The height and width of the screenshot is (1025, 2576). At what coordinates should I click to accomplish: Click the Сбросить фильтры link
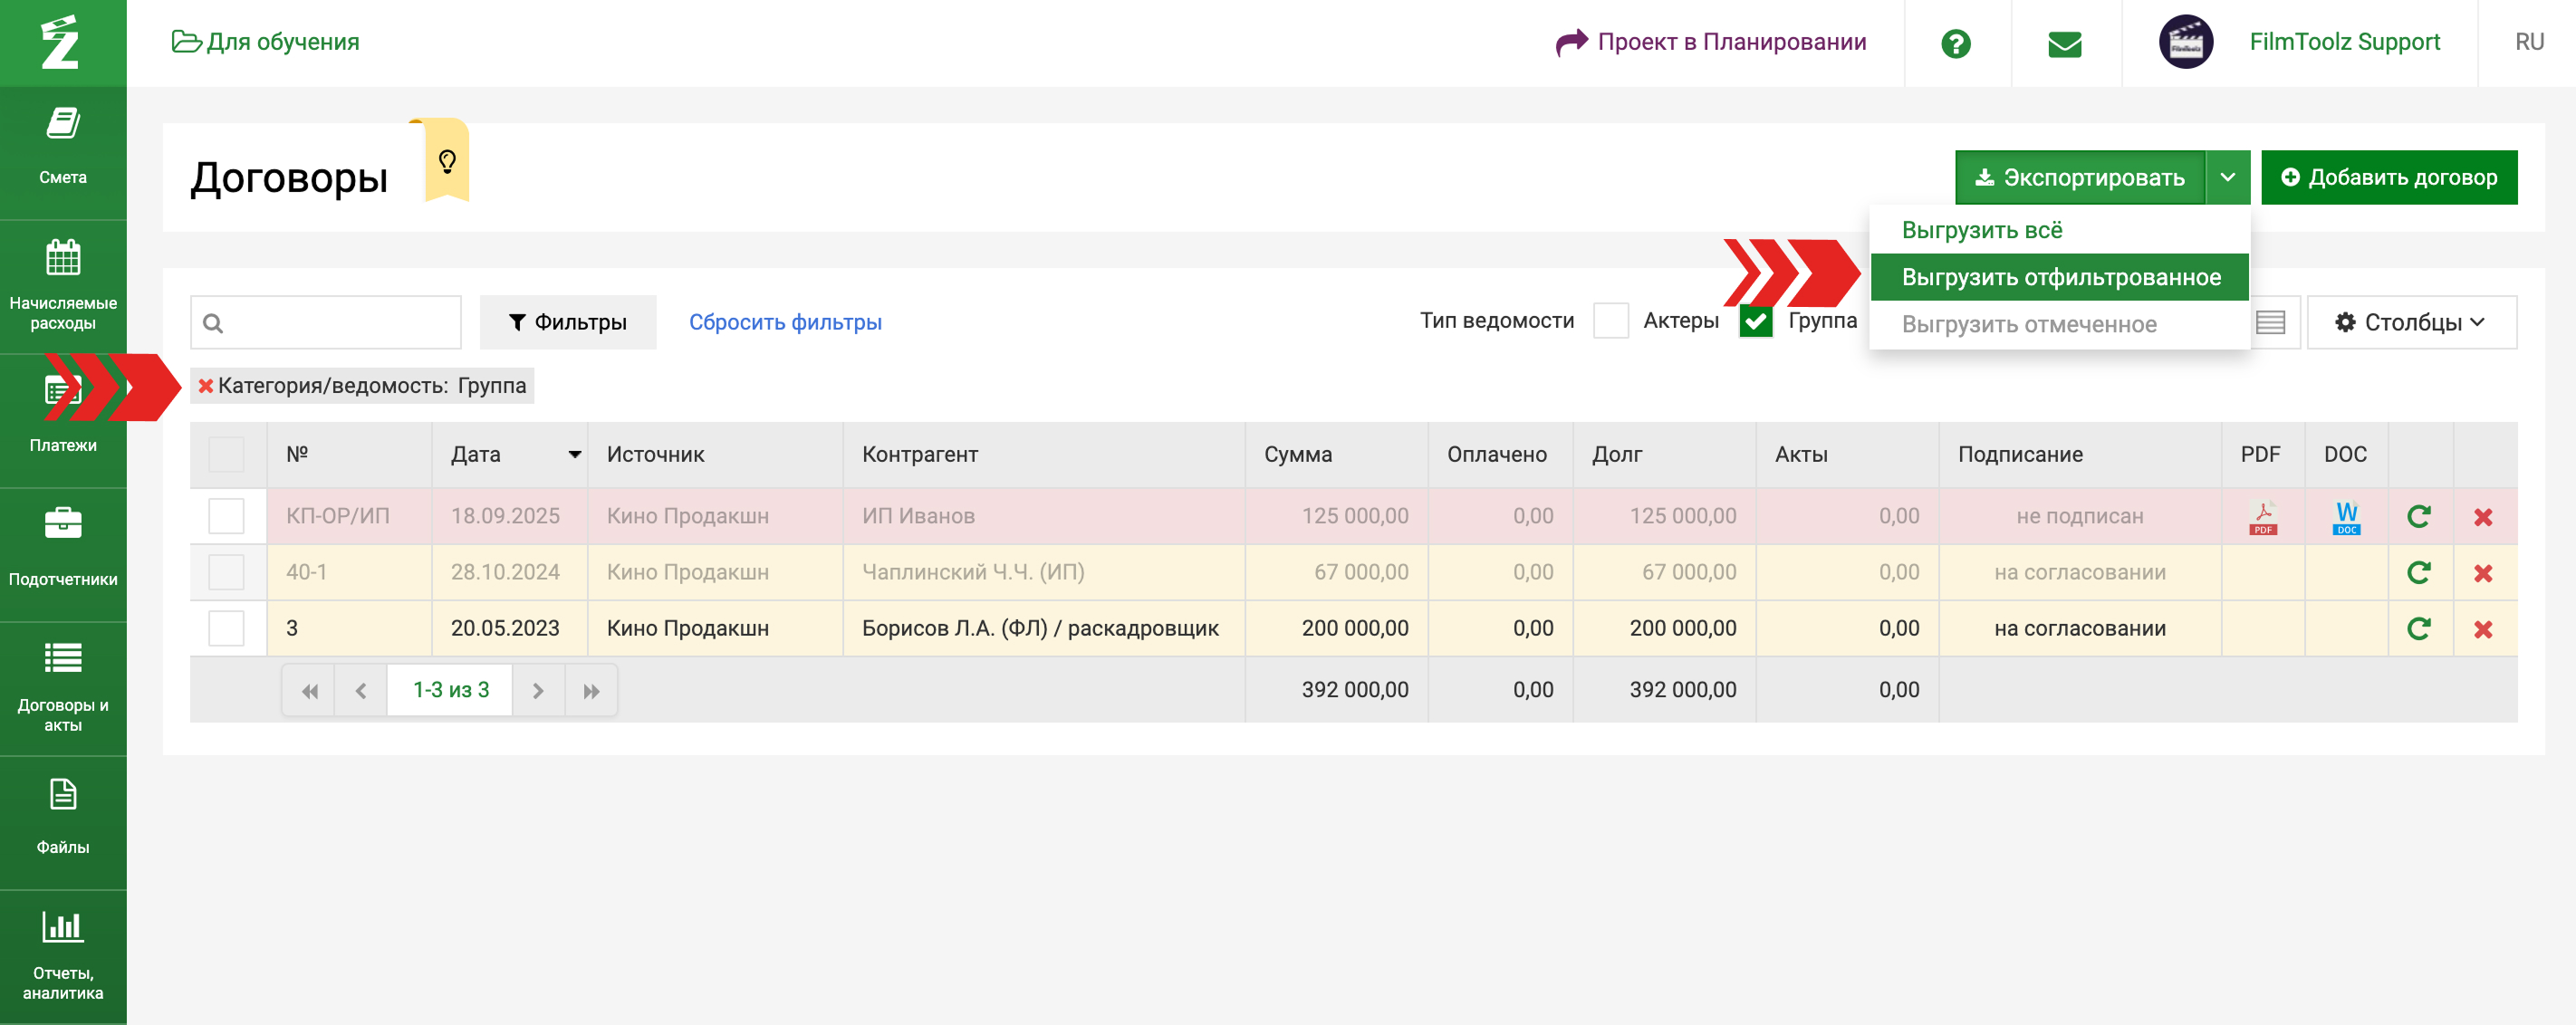[x=784, y=322]
